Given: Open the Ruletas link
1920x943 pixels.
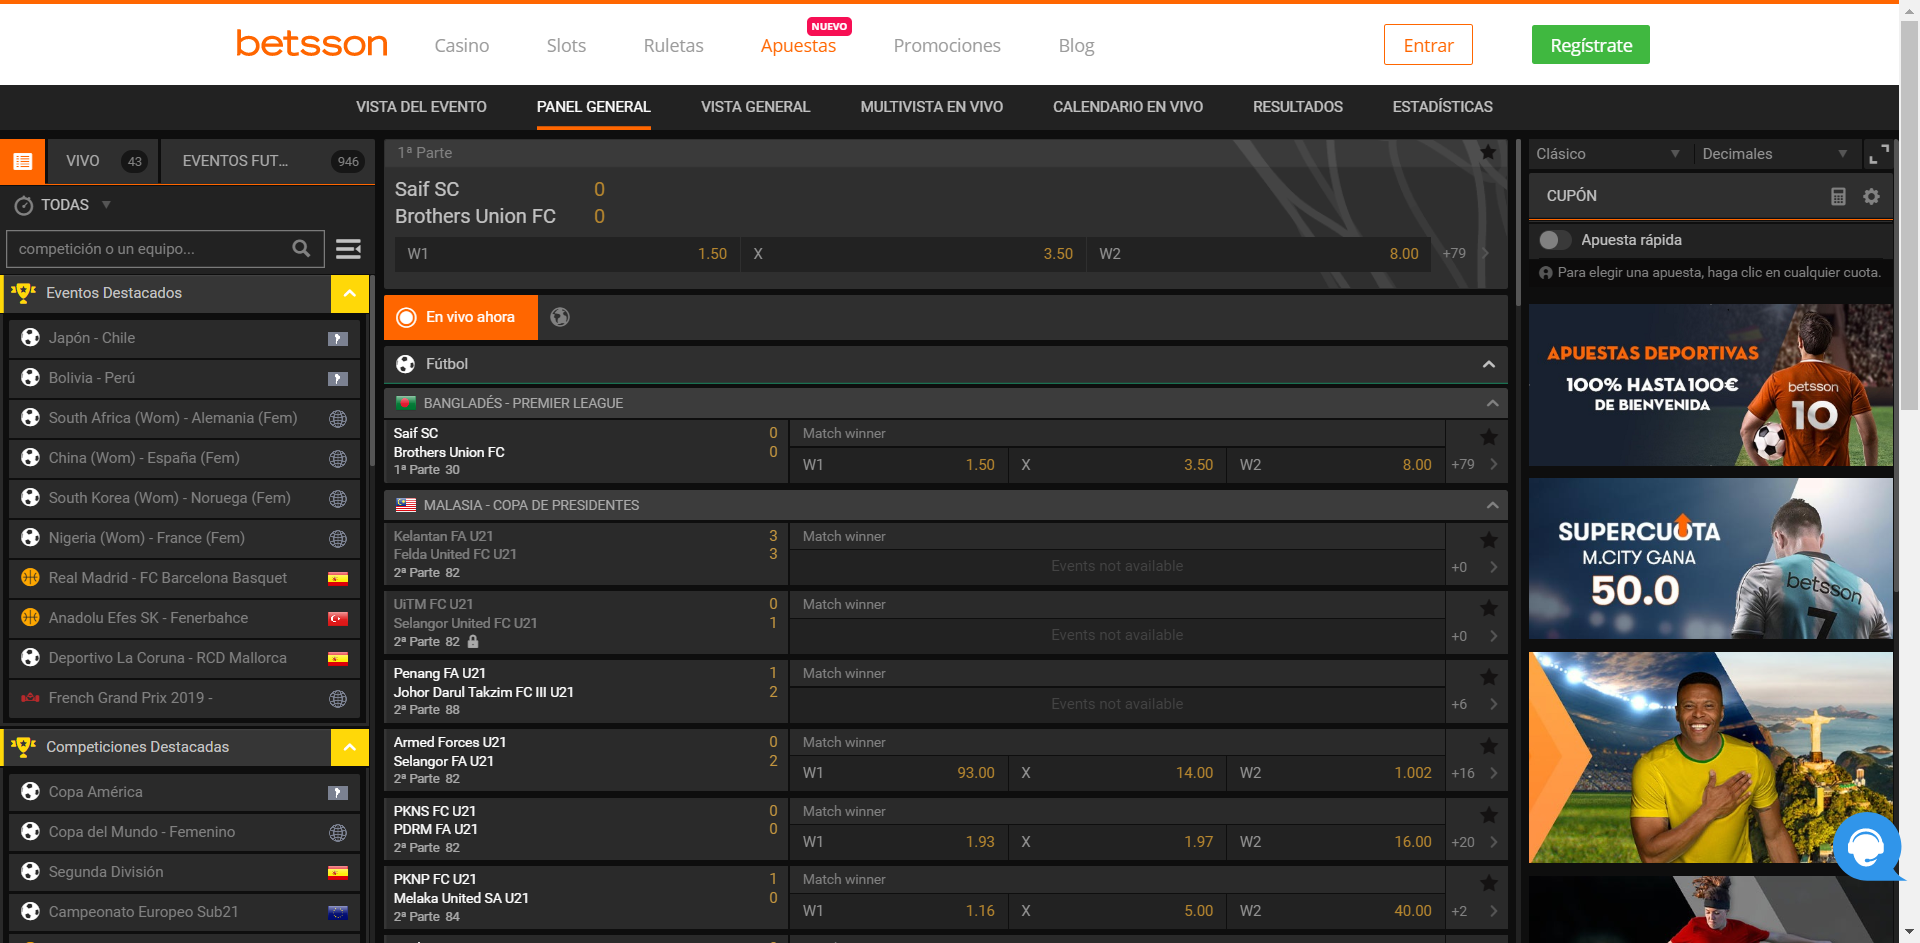Looking at the screenshot, I should tap(673, 46).
